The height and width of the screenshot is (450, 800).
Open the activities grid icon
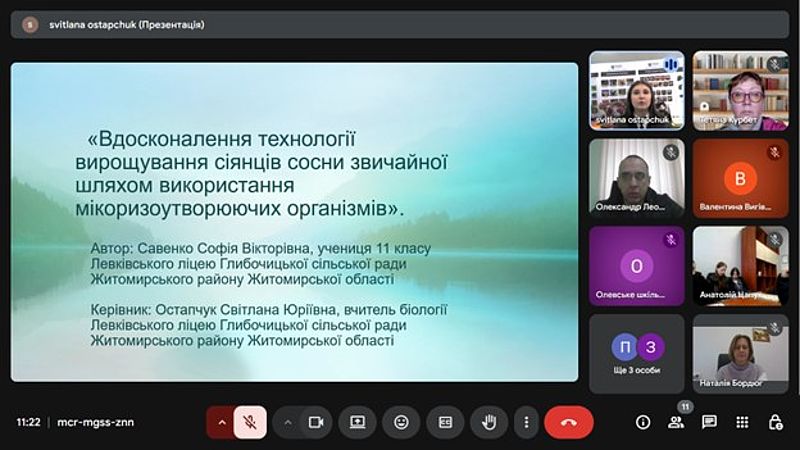[742, 422]
